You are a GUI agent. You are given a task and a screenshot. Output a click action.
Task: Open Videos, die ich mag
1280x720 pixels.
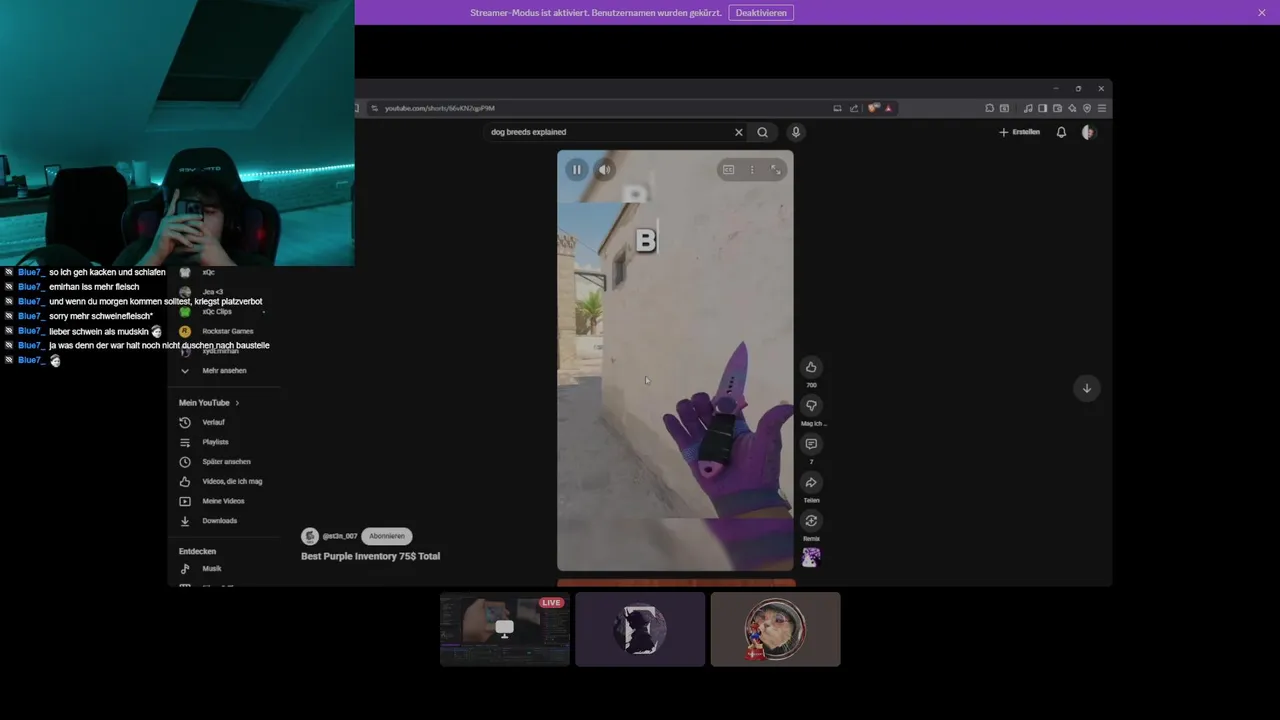pyautogui.click(x=221, y=481)
